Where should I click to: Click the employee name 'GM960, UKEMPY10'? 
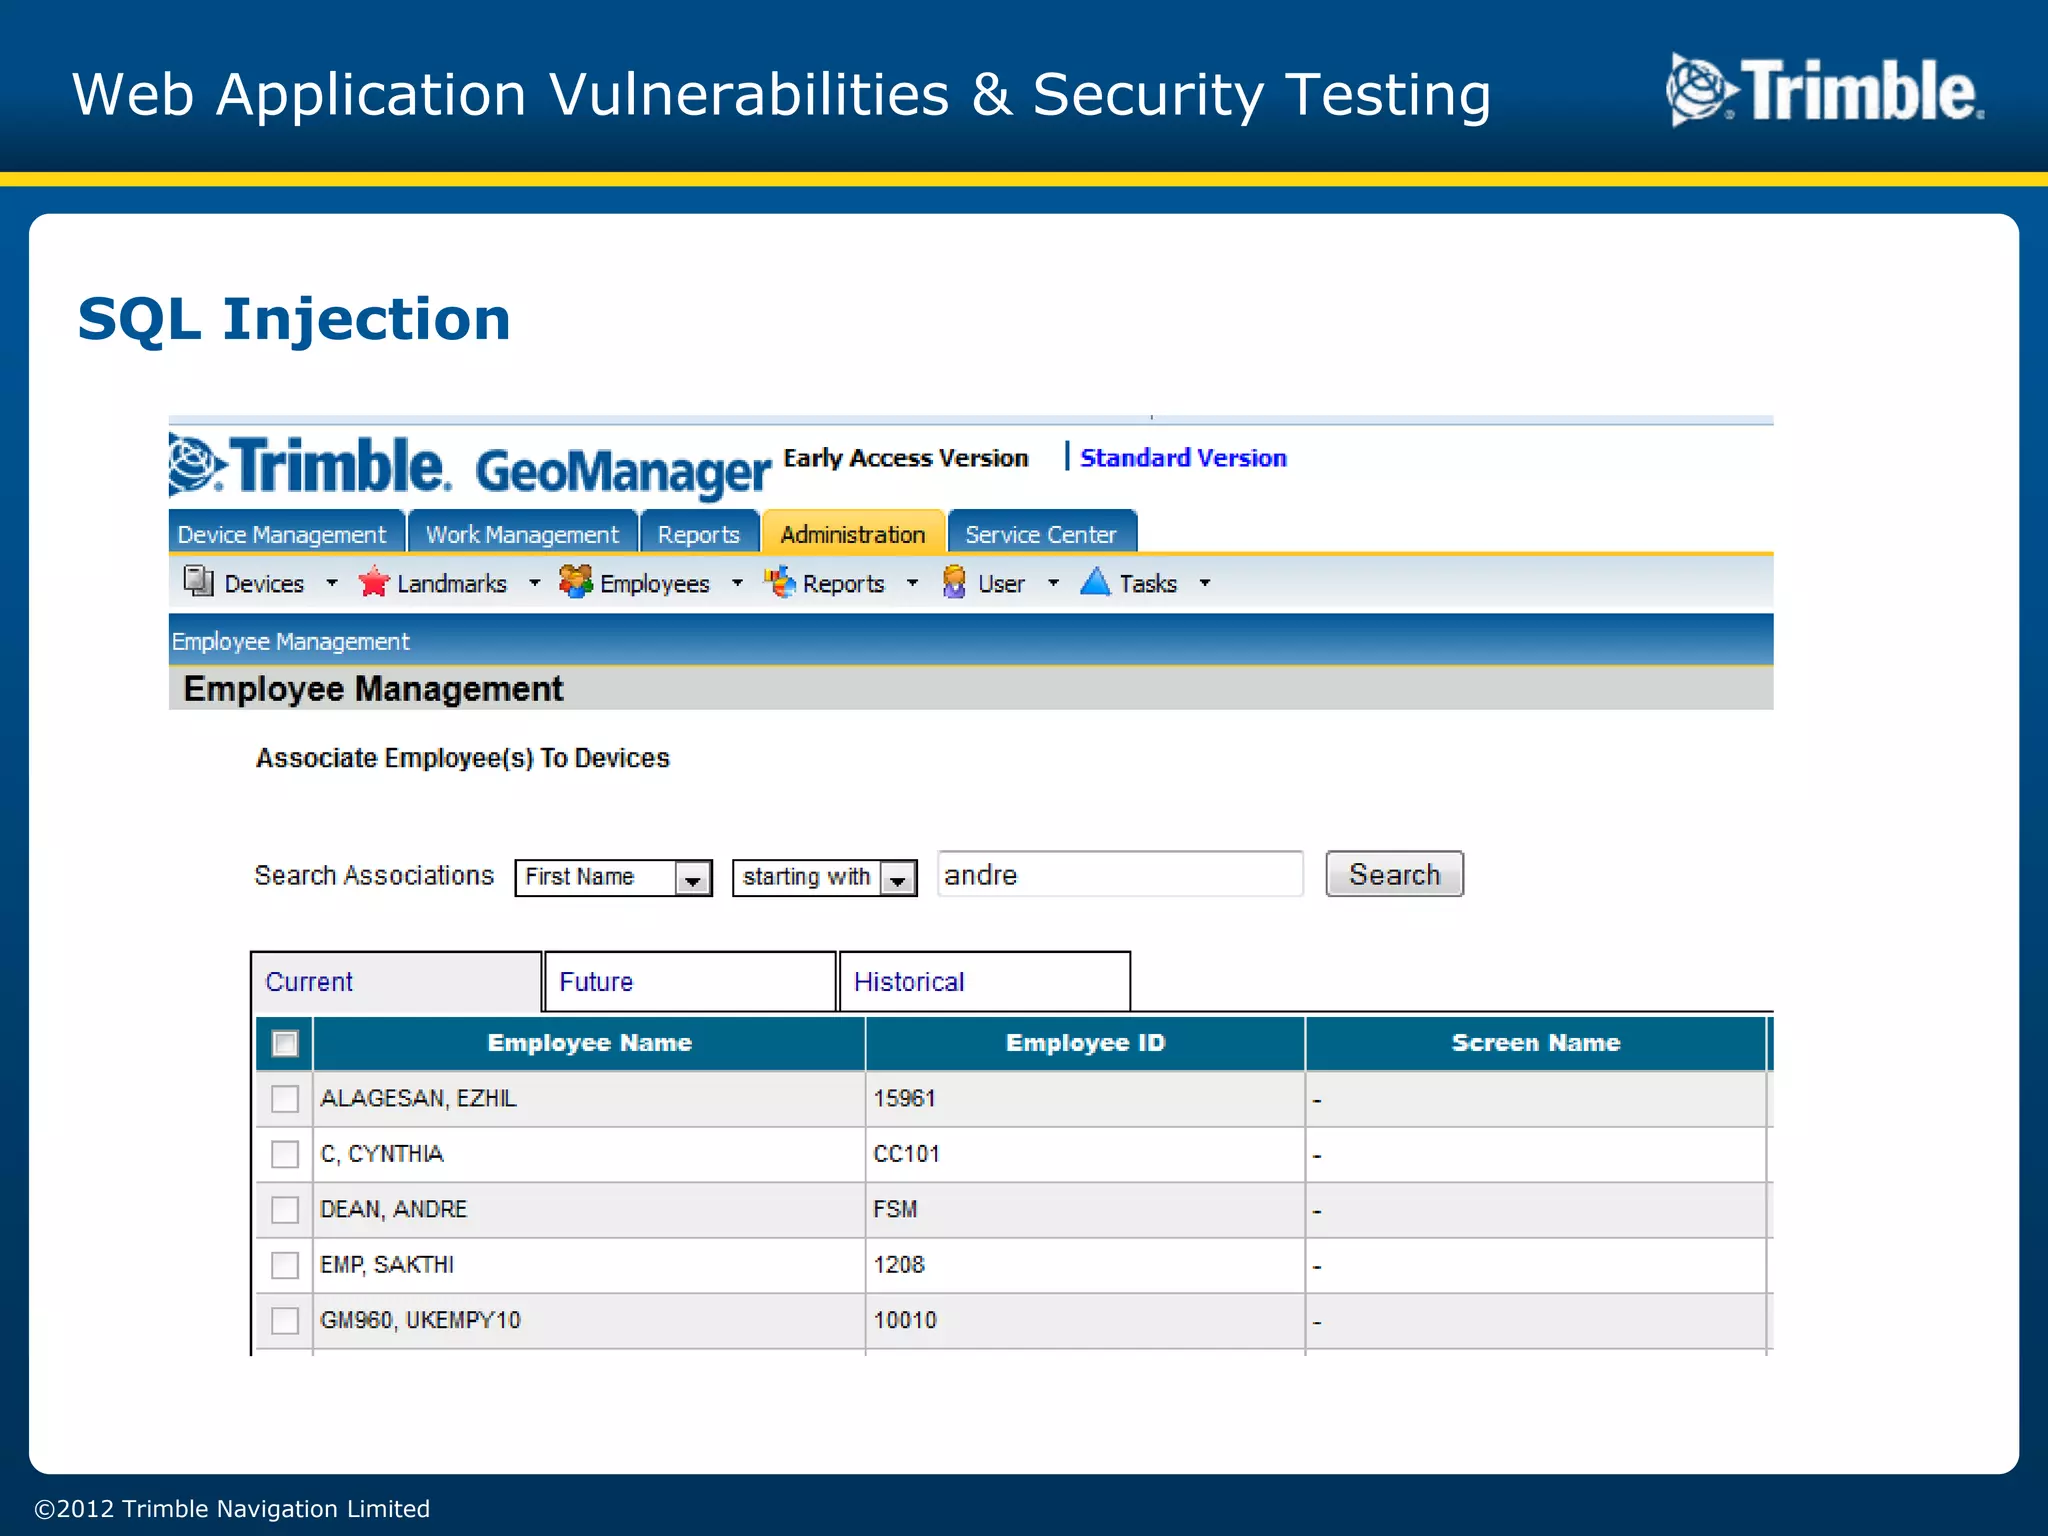point(420,1320)
